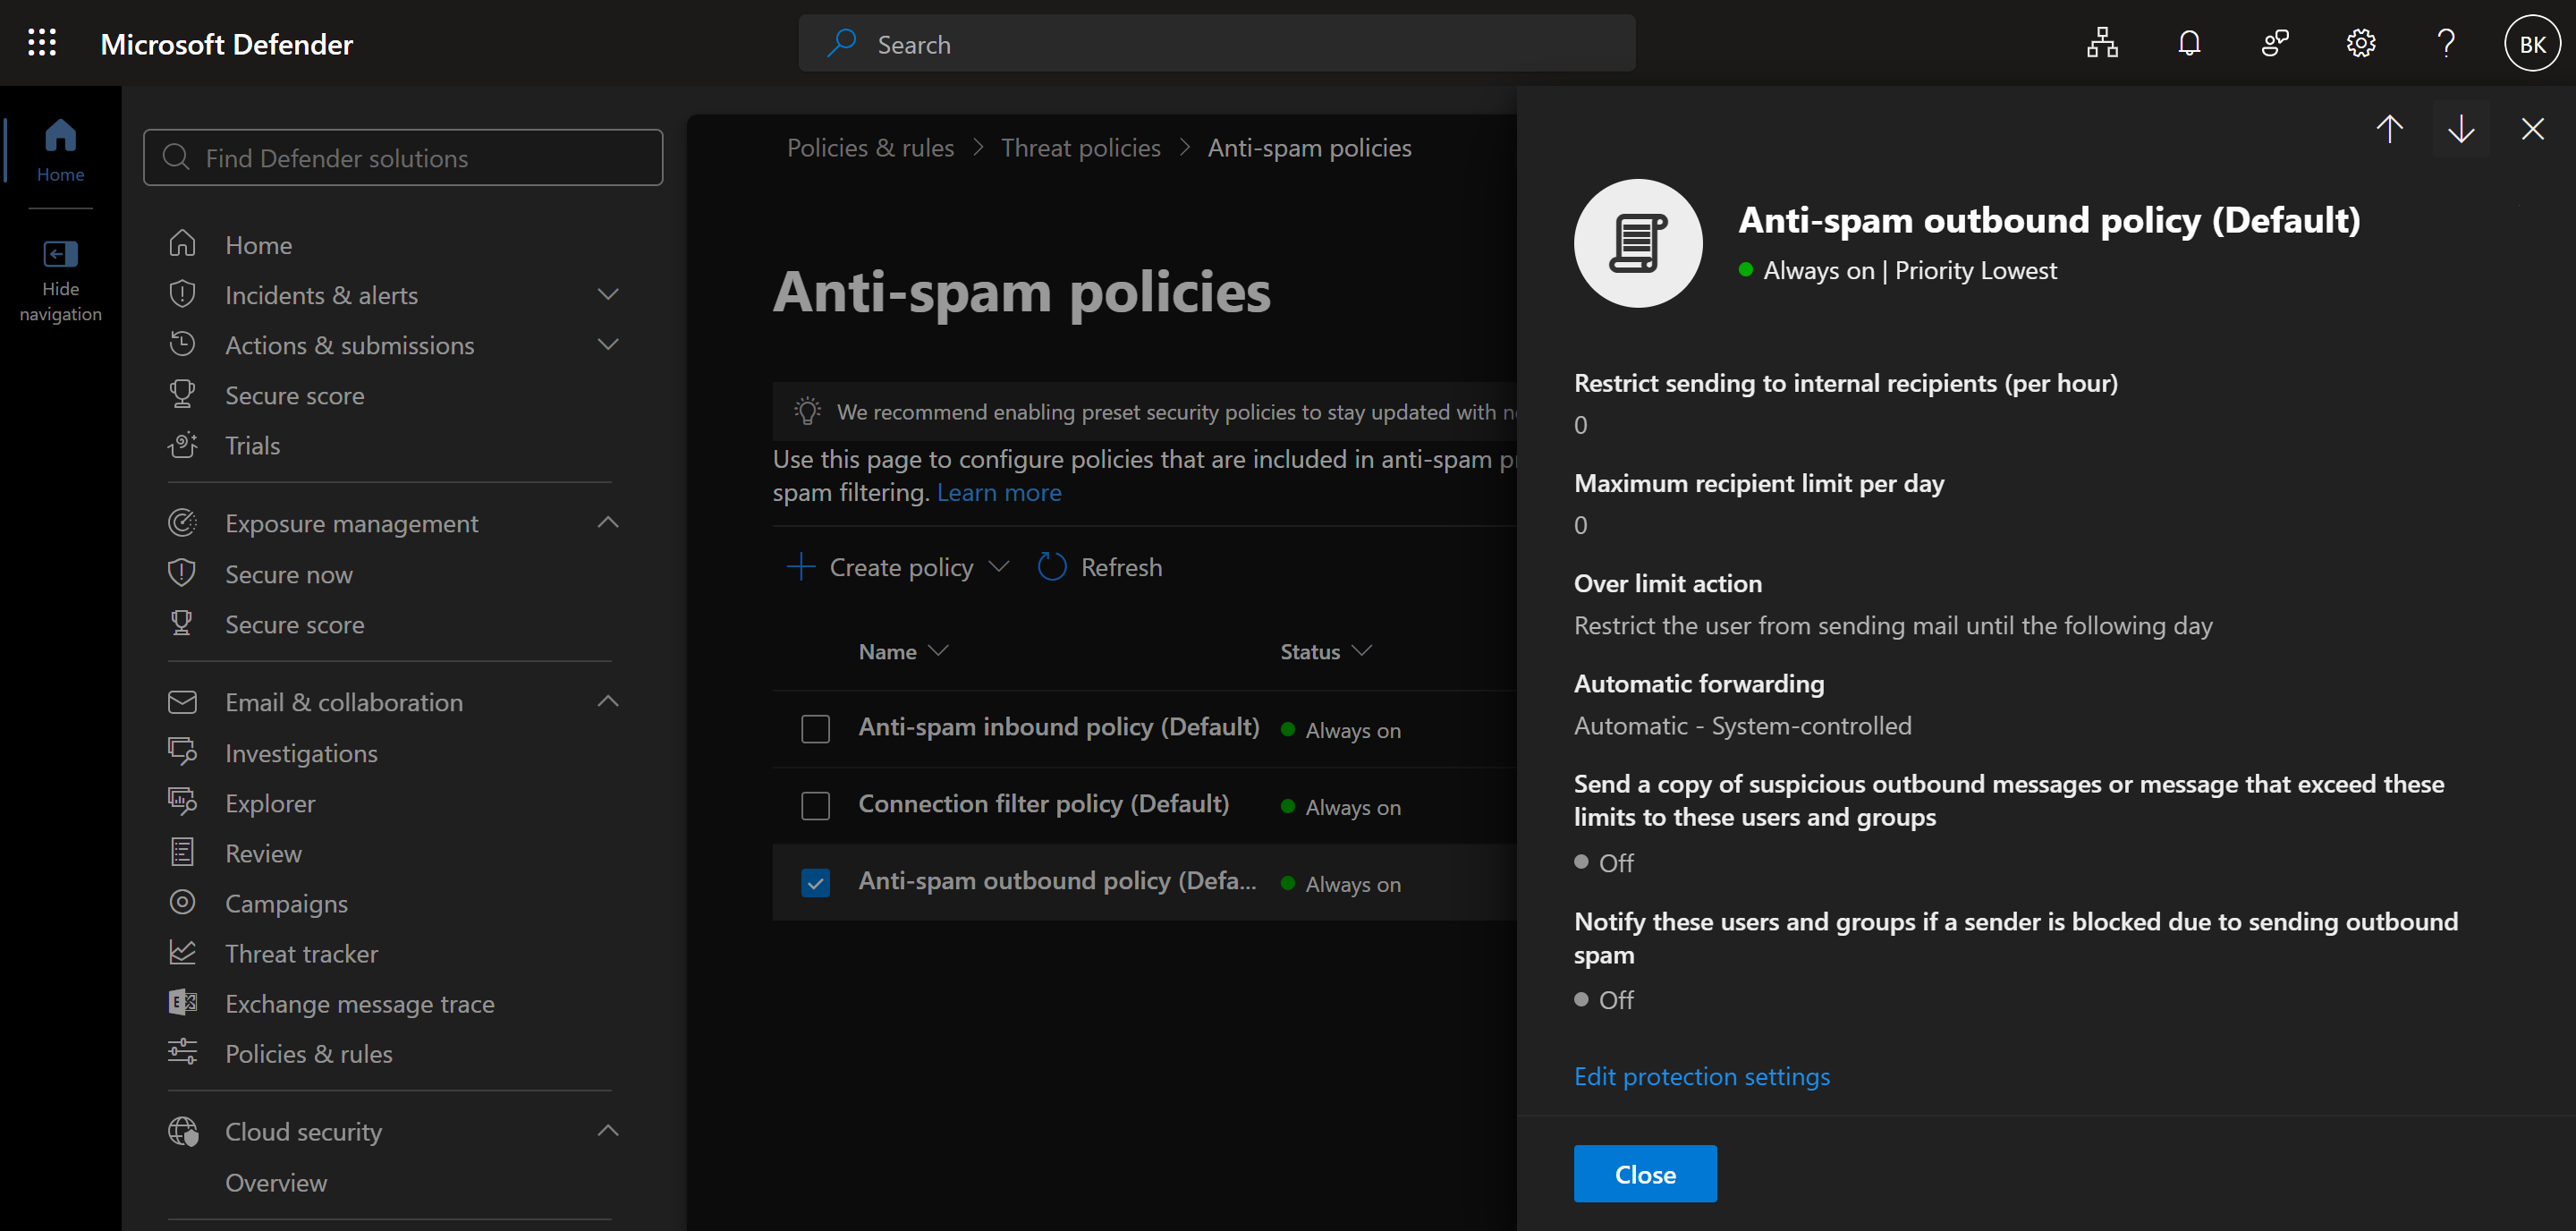Open the Create policy dropdown arrow
The height and width of the screenshot is (1231, 2576).
click(998, 566)
